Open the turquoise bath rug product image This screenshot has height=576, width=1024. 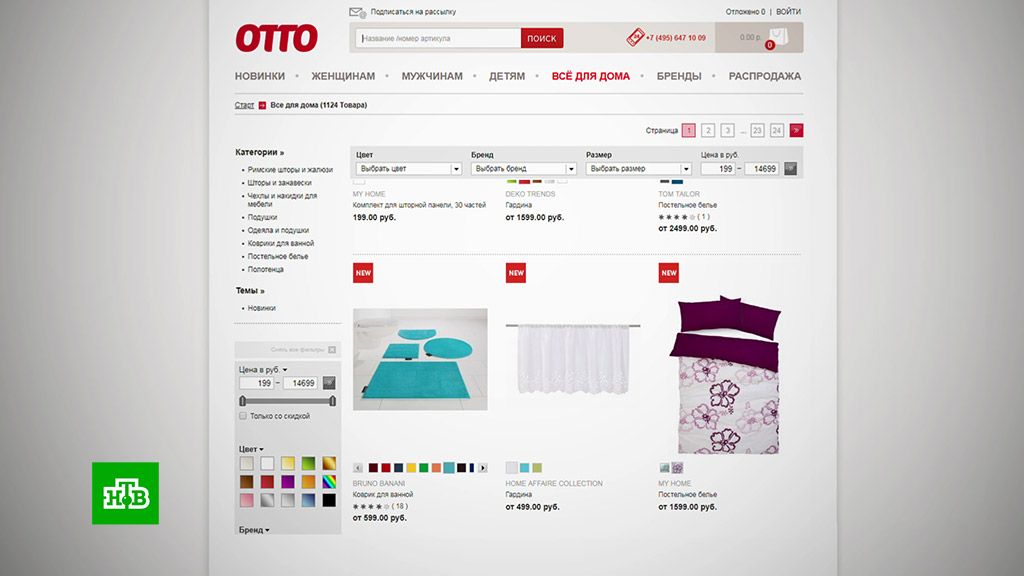pyautogui.click(x=420, y=359)
